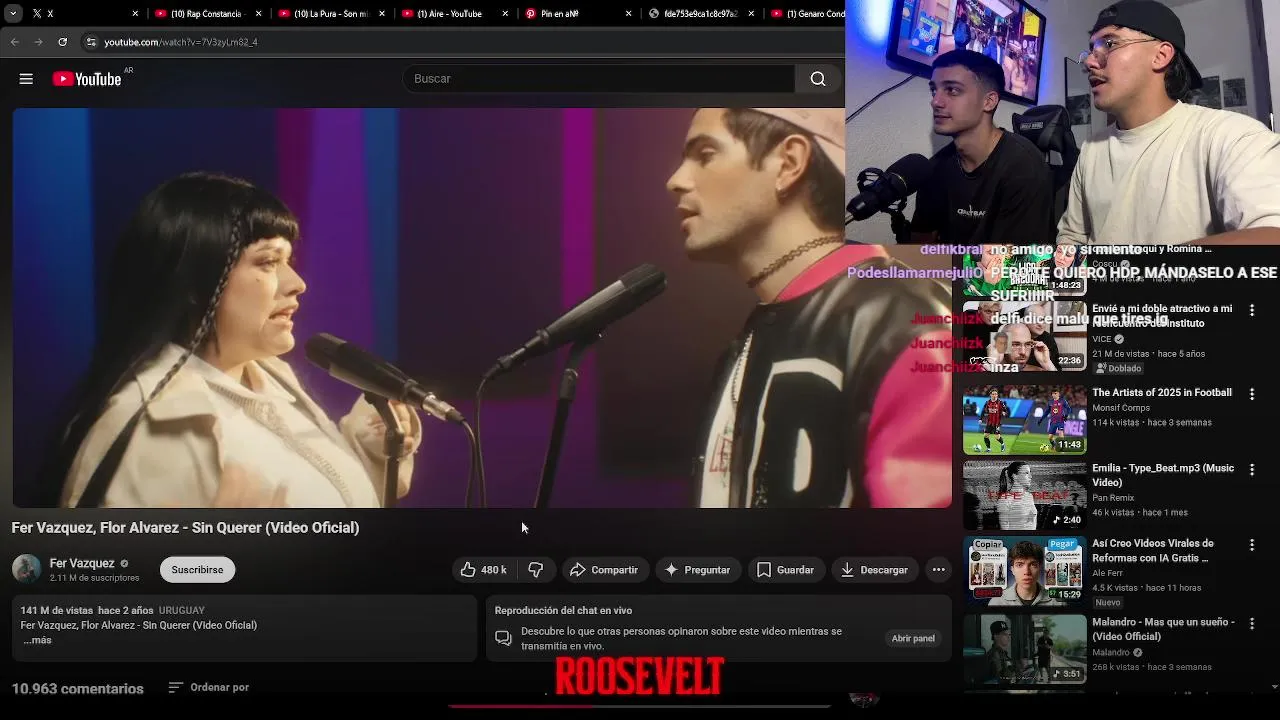Reload the page with refresh icon

click(x=62, y=42)
